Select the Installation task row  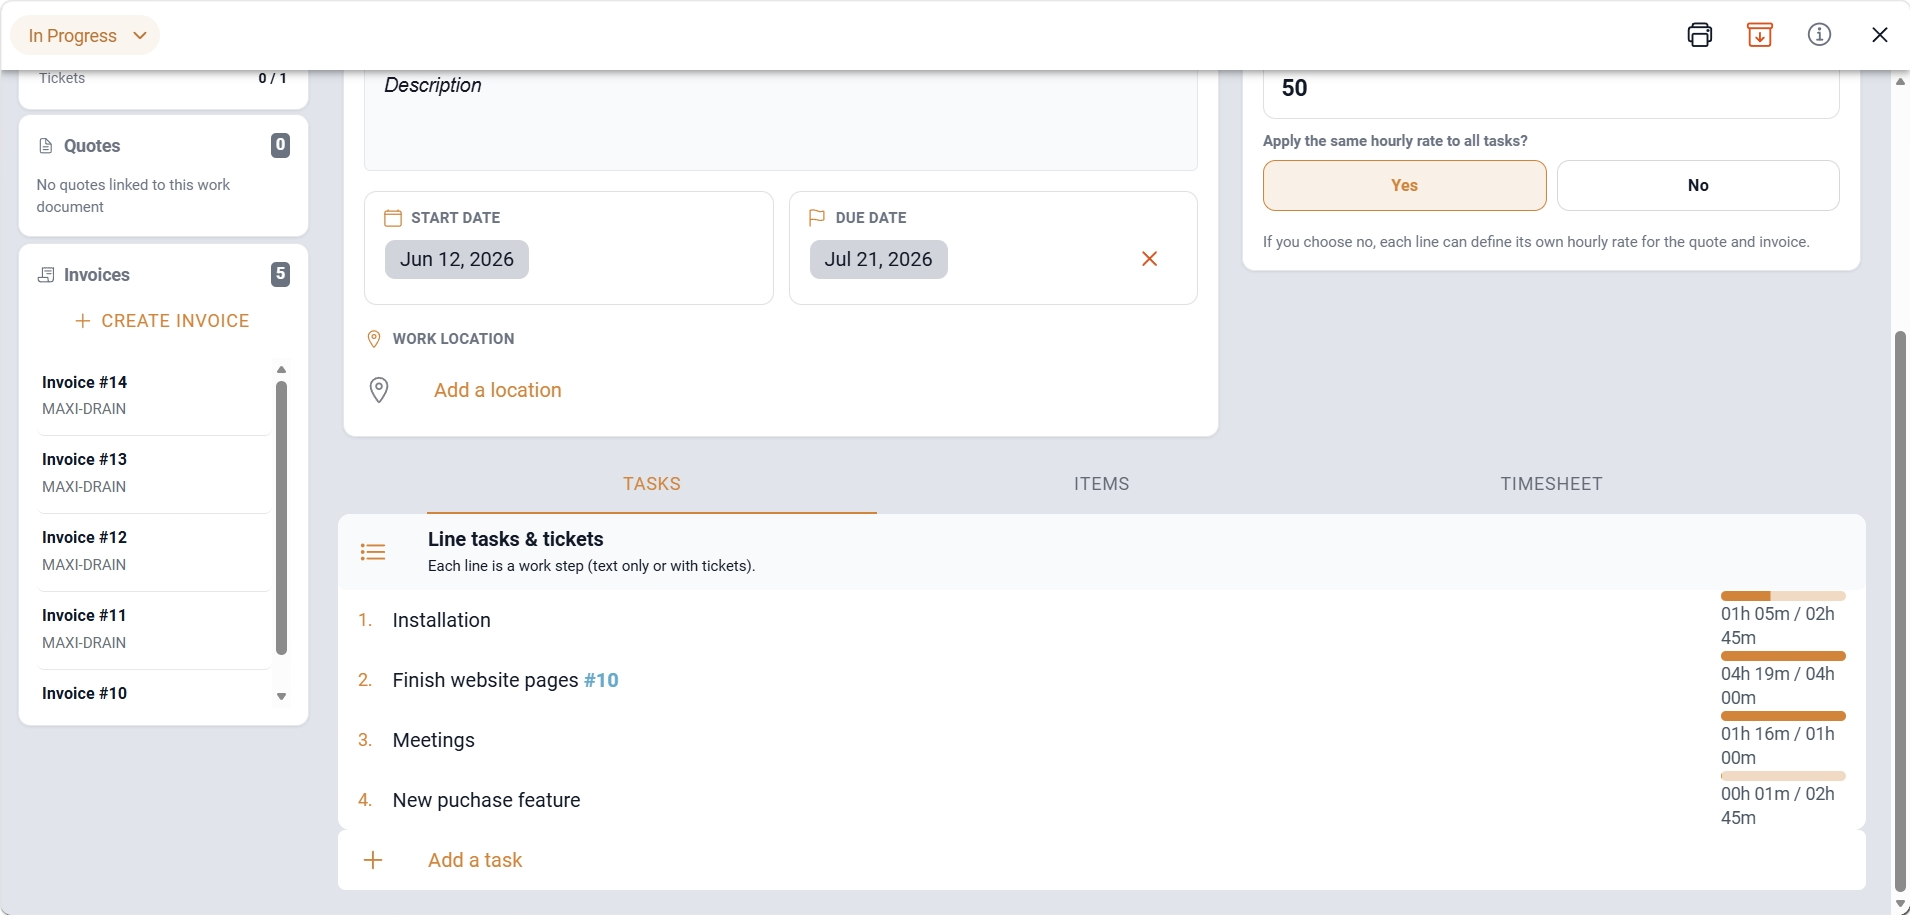(1102, 620)
